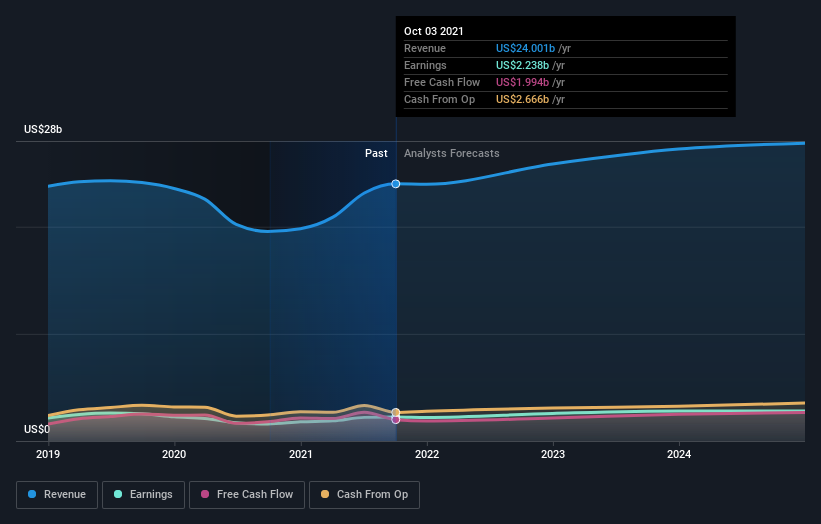The height and width of the screenshot is (524, 821).
Task: Click the Oct 03 2021 tooltip date
Action: click(434, 31)
